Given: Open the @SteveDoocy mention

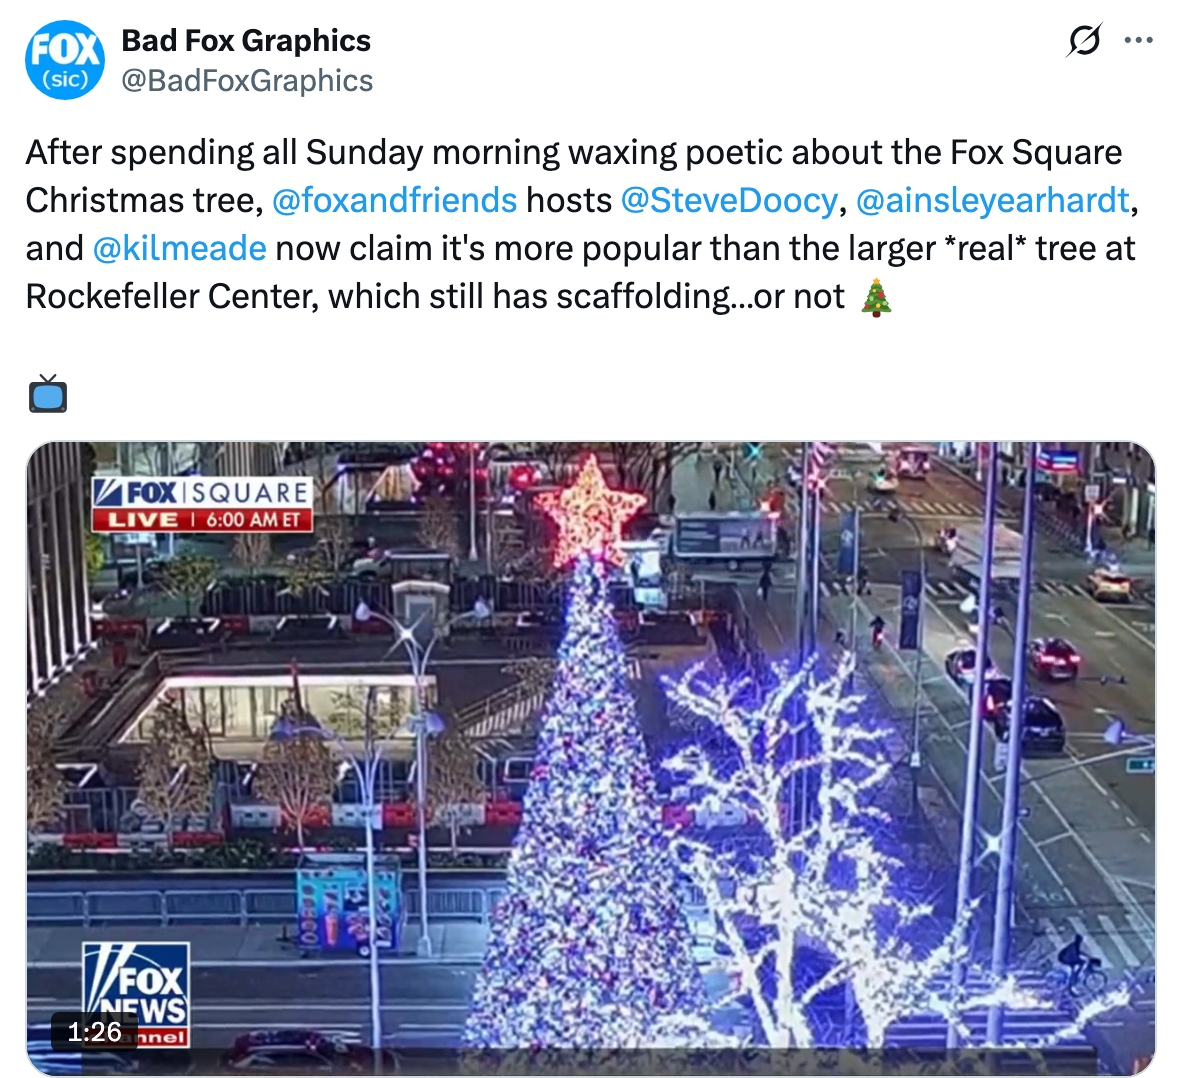Looking at the screenshot, I should pyautogui.click(x=729, y=200).
